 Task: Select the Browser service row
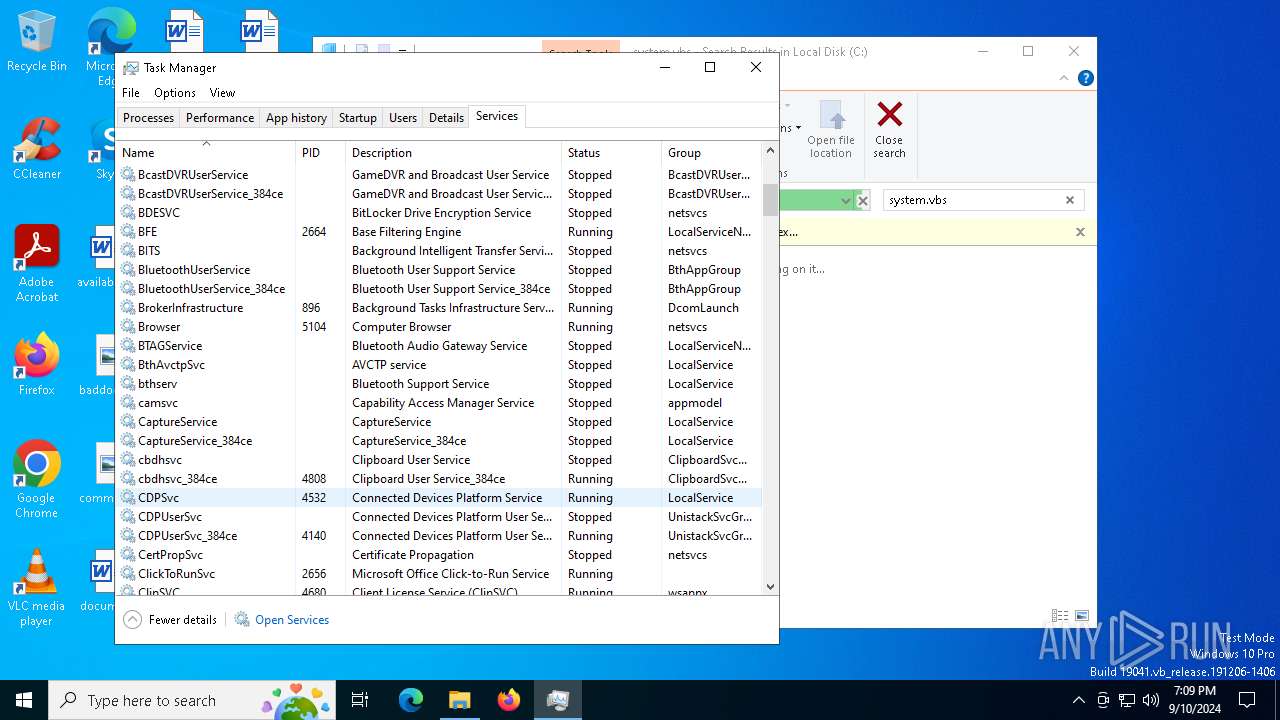439,327
